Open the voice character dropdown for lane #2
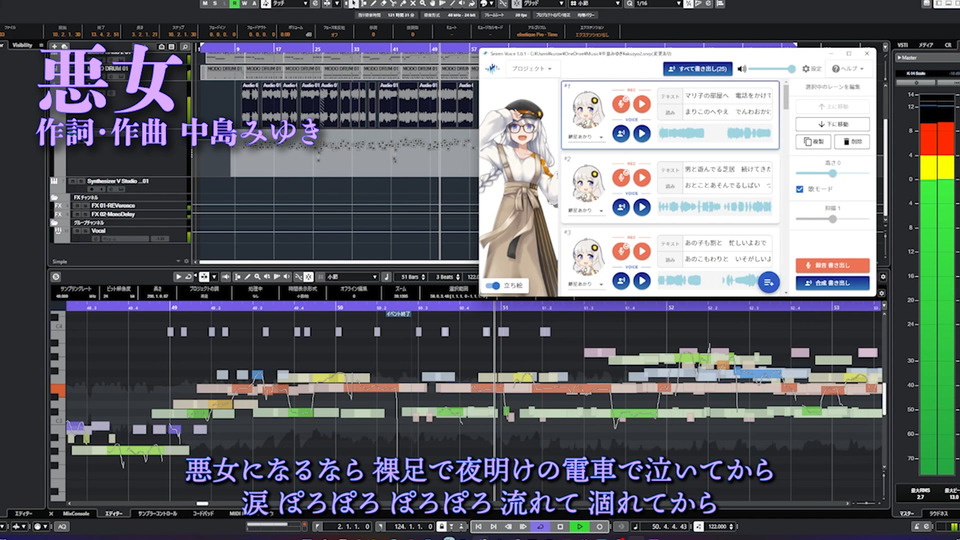Screen dimensions: 960x540 [x=587, y=210]
